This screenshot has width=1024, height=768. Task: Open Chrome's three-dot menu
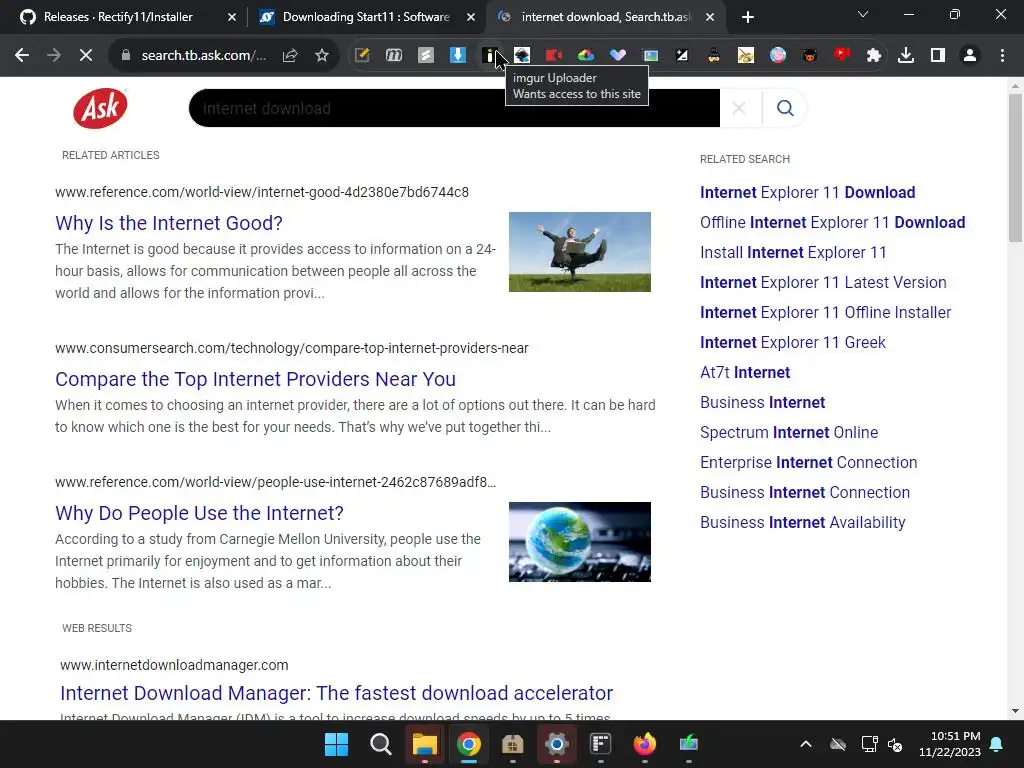click(x=1002, y=56)
